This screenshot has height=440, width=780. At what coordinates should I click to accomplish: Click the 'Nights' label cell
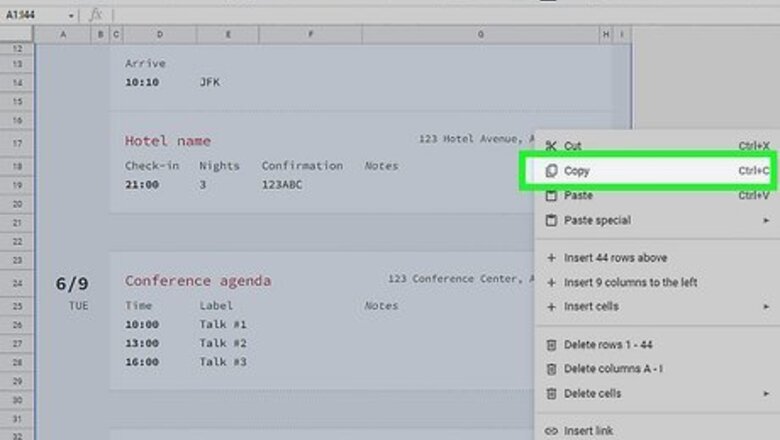(x=219, y=166)
